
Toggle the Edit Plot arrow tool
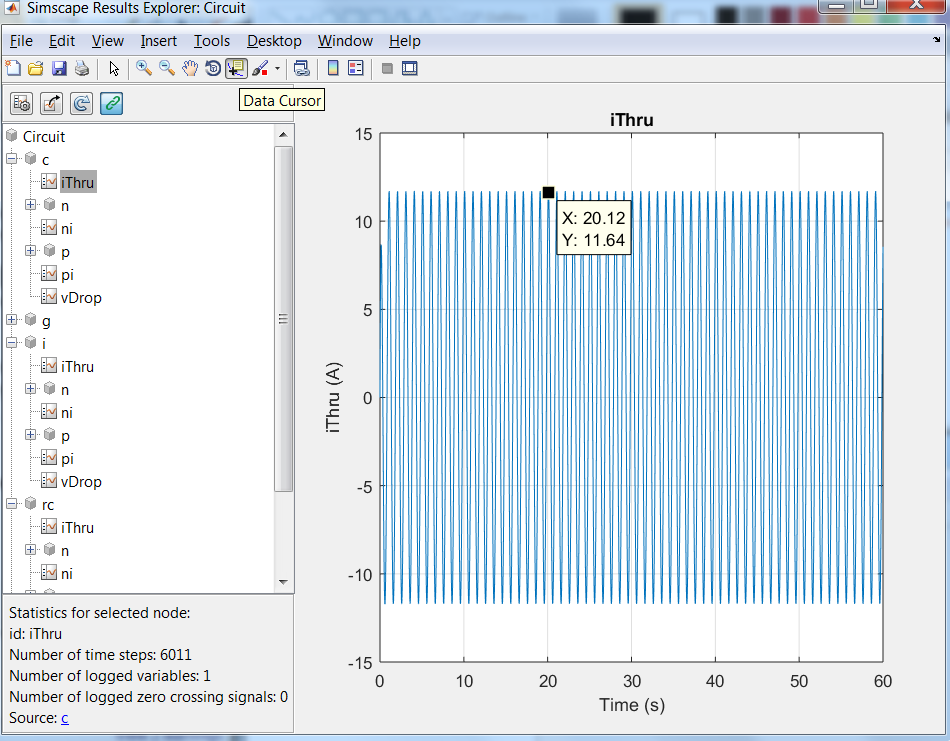pos(114,68)
